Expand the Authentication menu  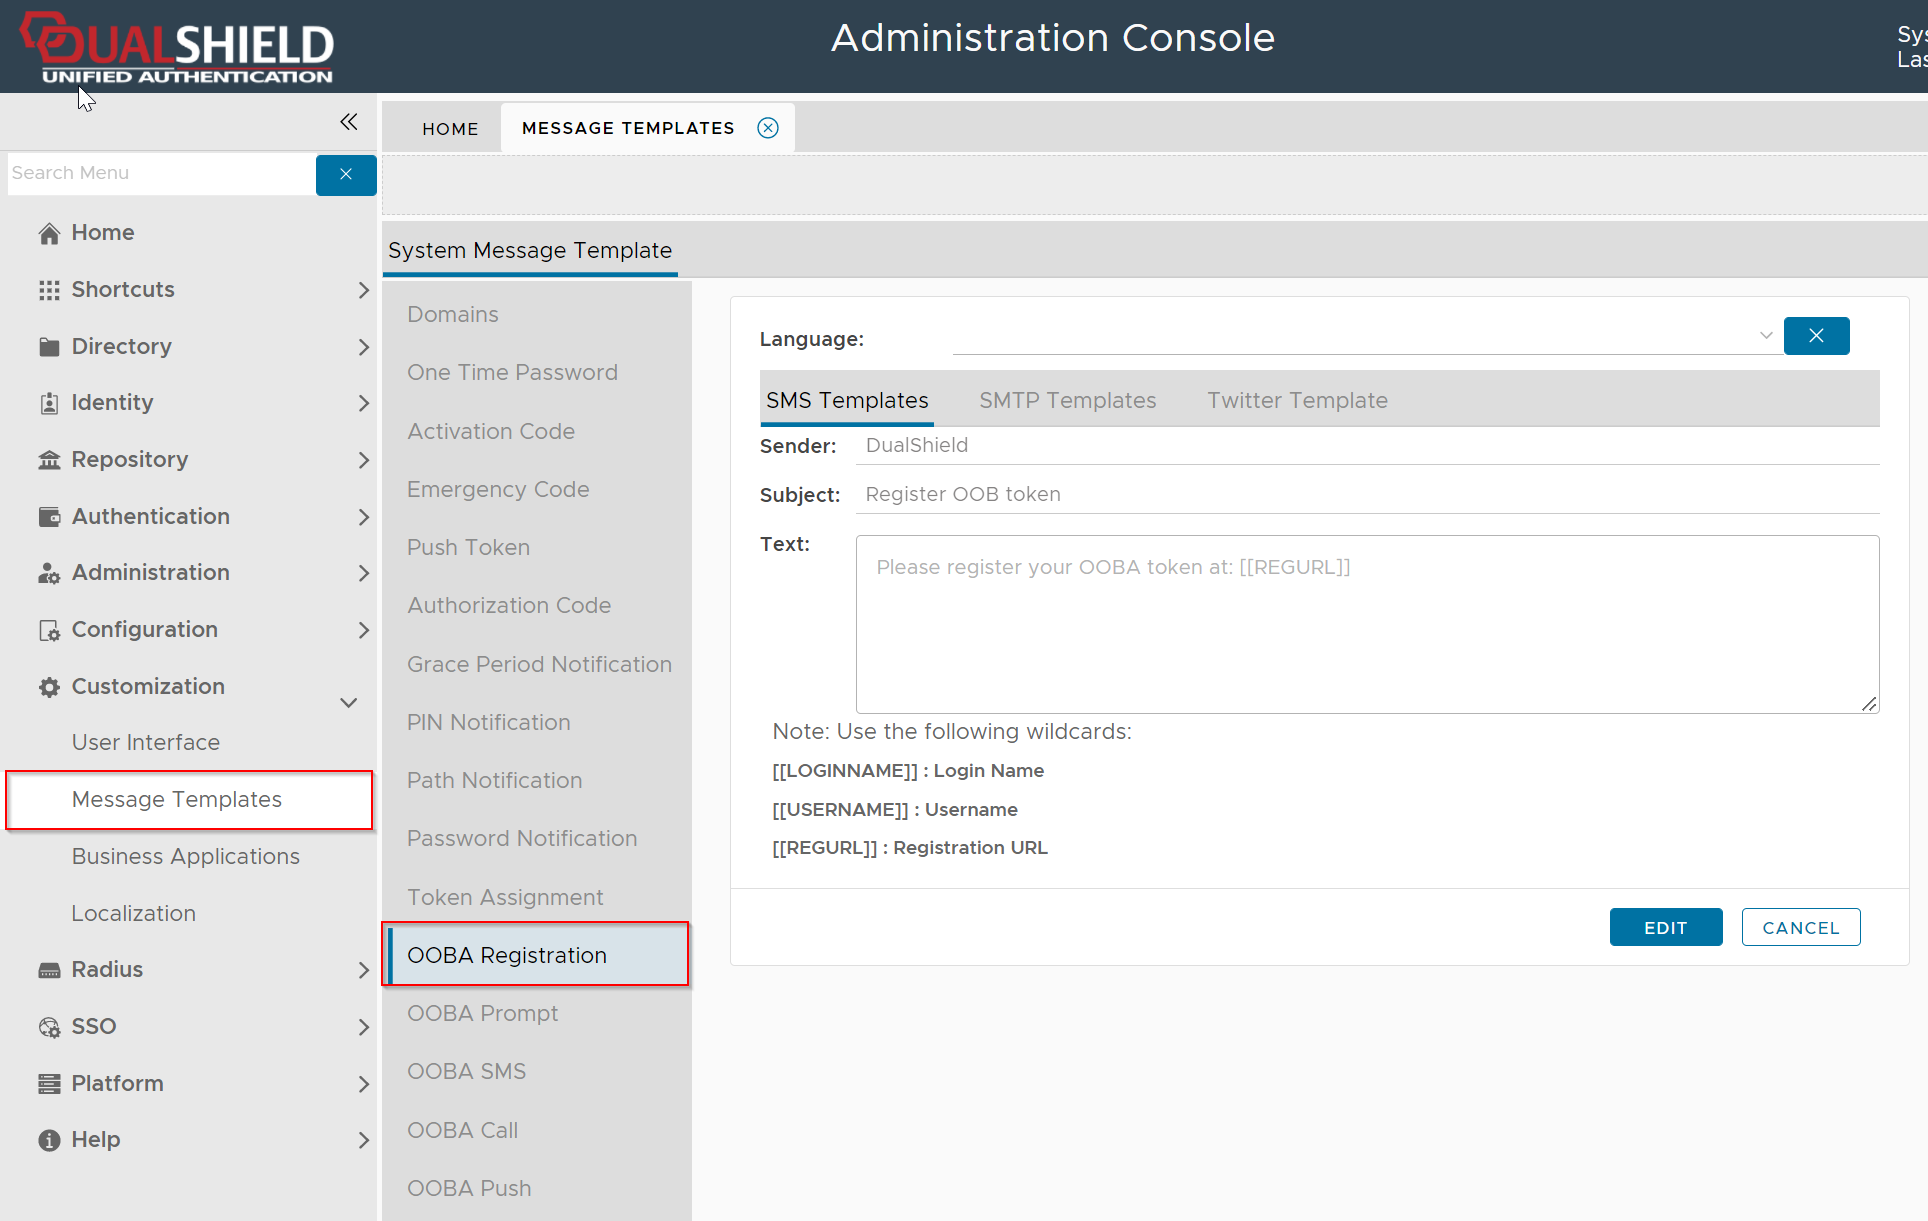pos(363,517)
